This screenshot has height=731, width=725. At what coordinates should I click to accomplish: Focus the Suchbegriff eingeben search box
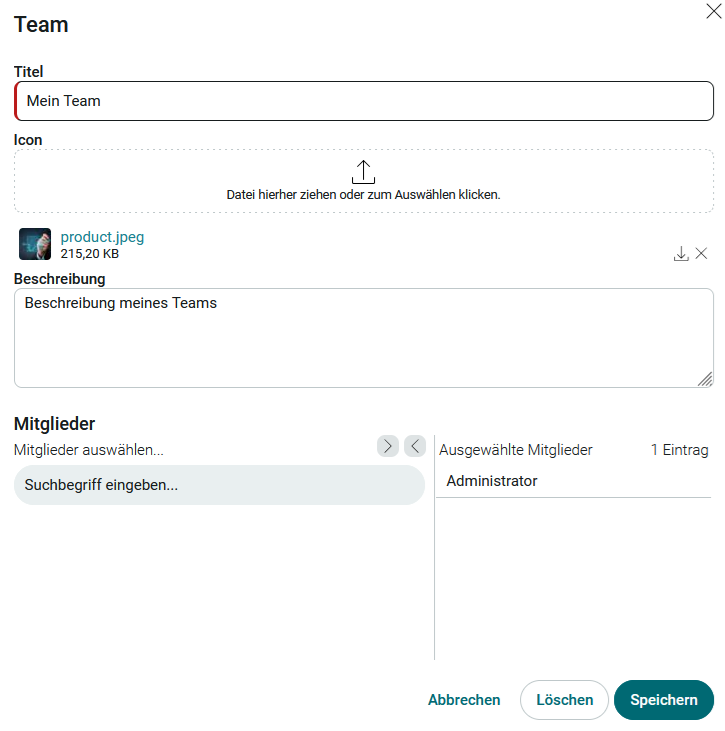(219, 485)
